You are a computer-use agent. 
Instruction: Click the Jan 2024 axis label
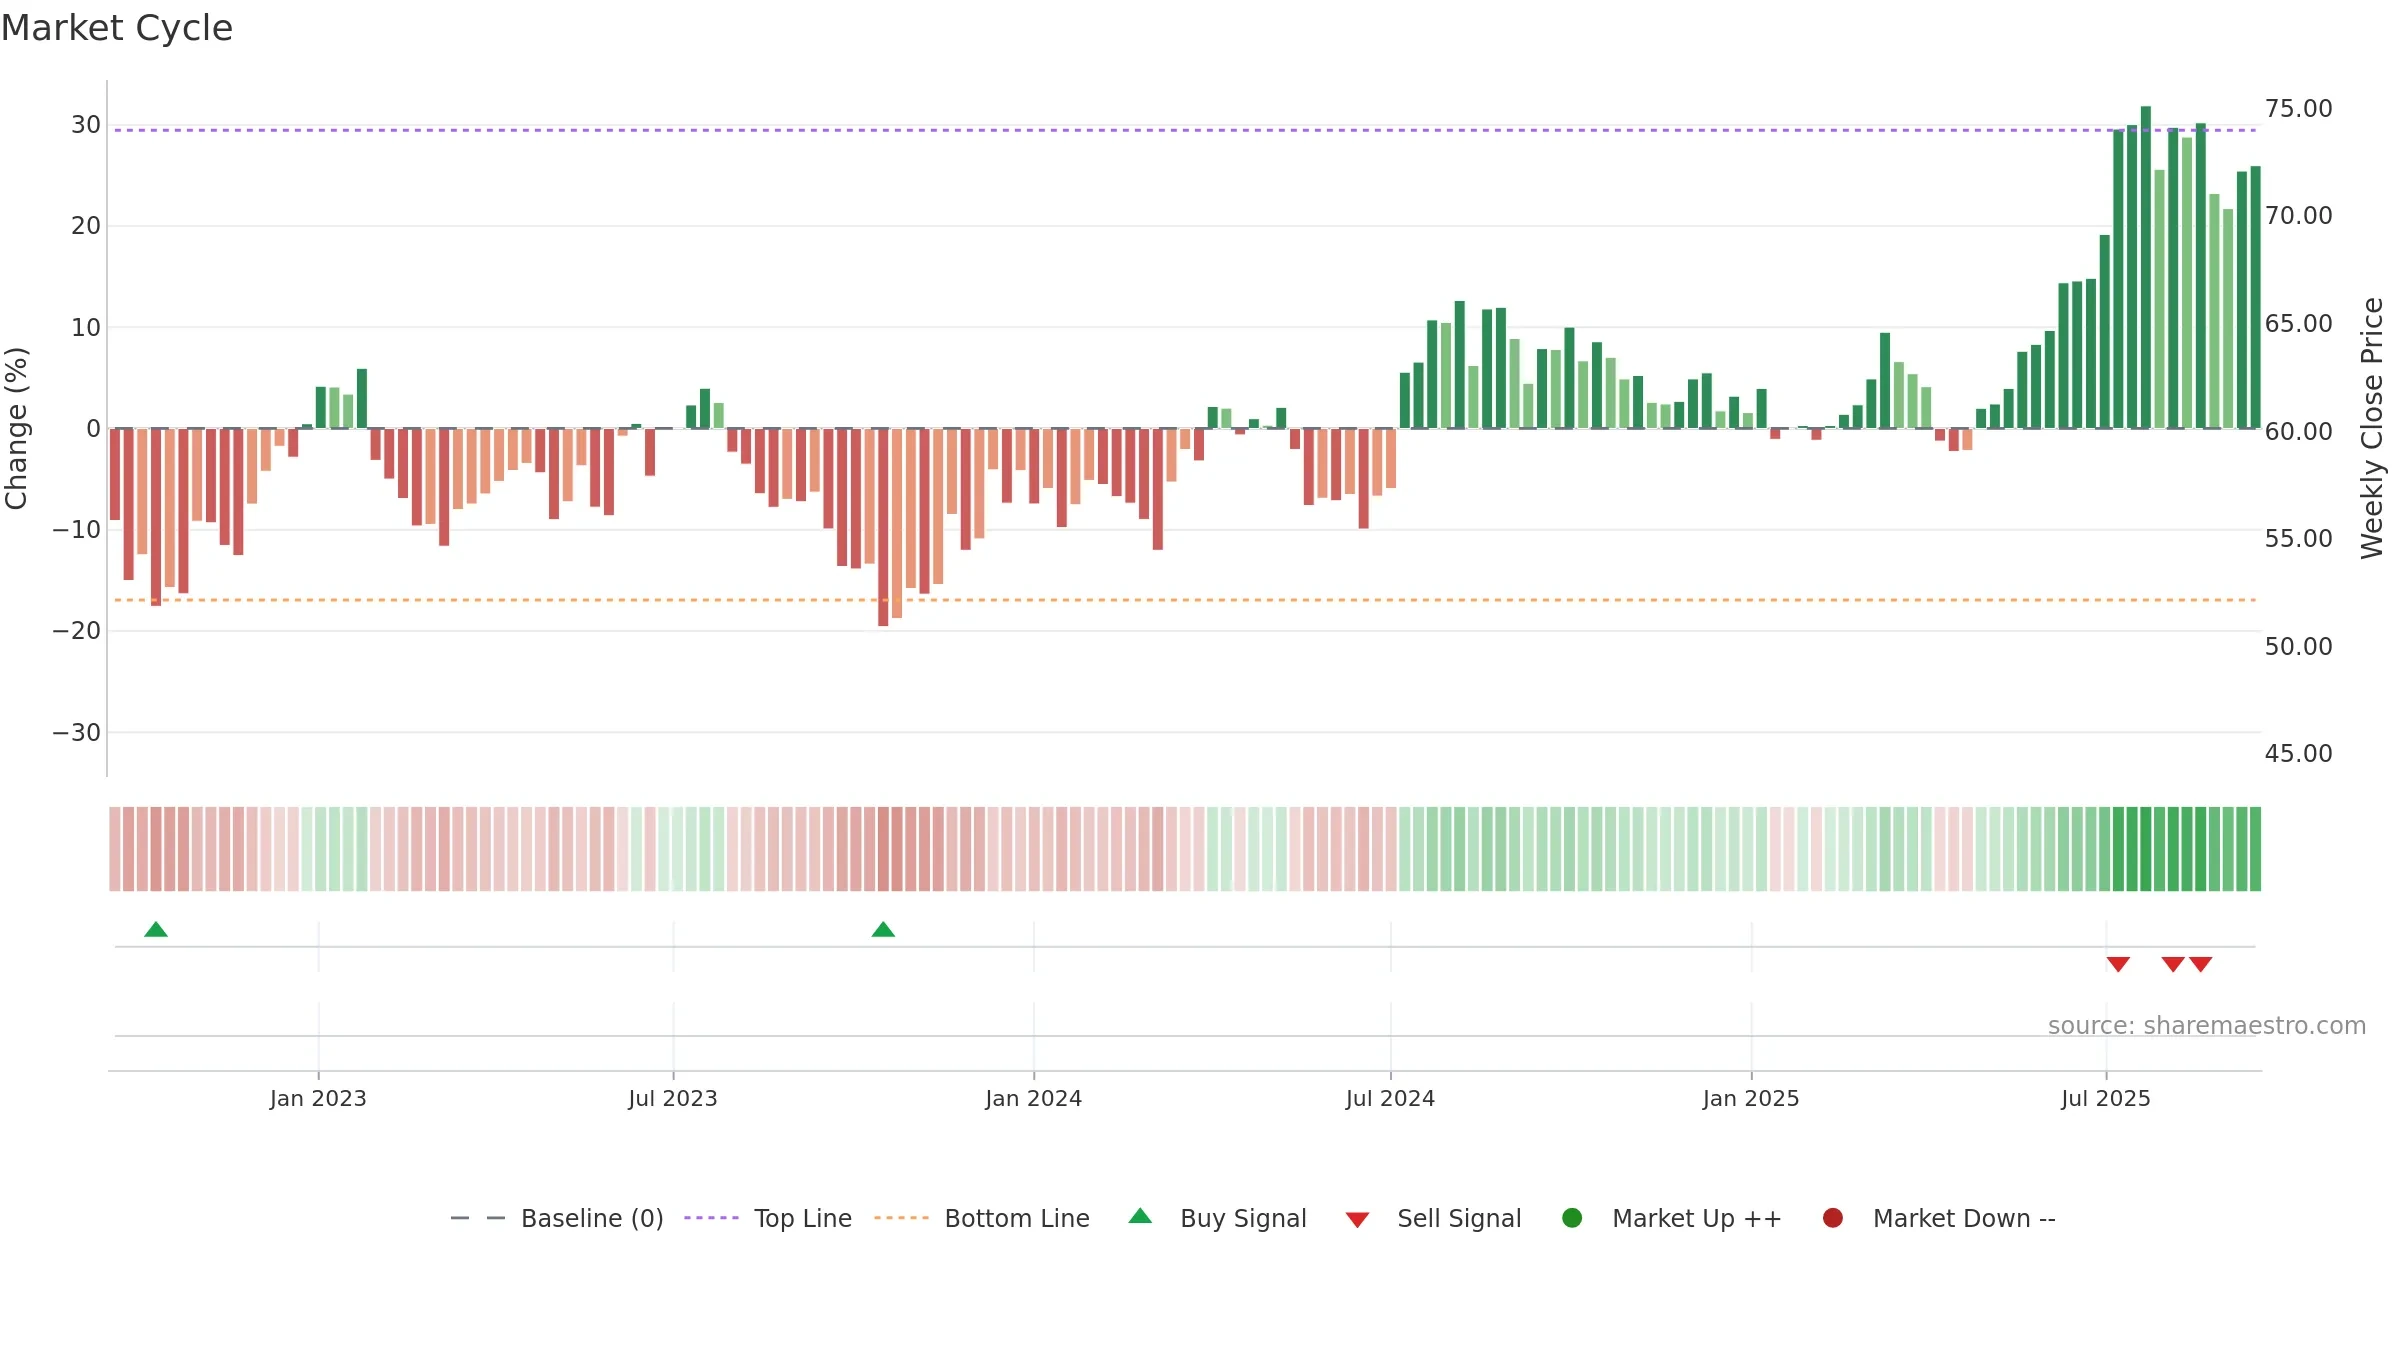(x=1033, y=1099)
